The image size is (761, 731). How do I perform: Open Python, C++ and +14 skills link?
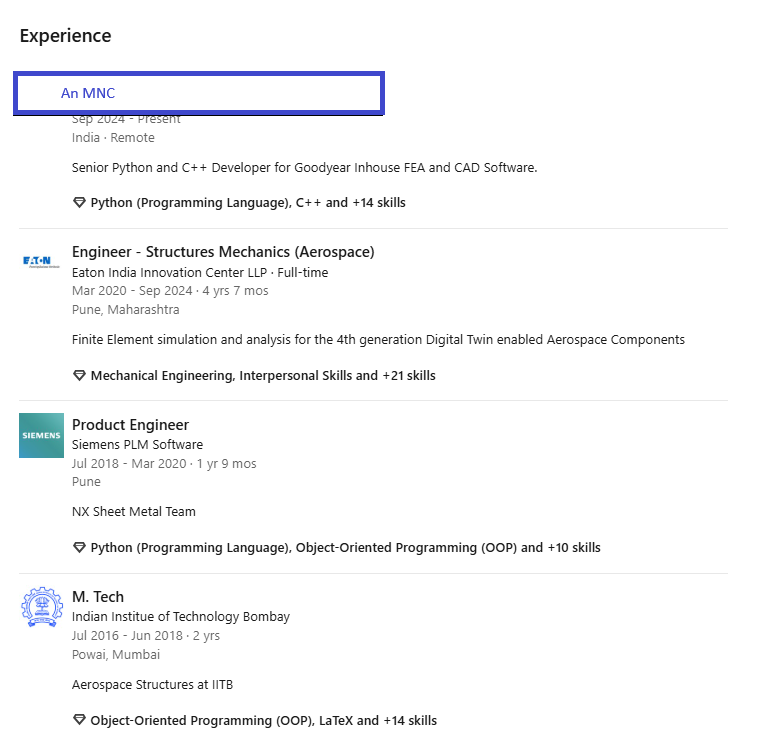tap(248, 203)
